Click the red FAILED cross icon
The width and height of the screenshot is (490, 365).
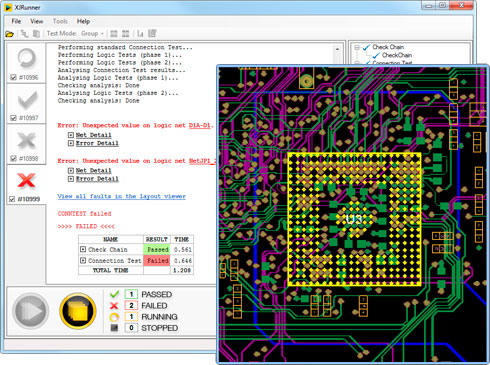click(x=114, y=306)
